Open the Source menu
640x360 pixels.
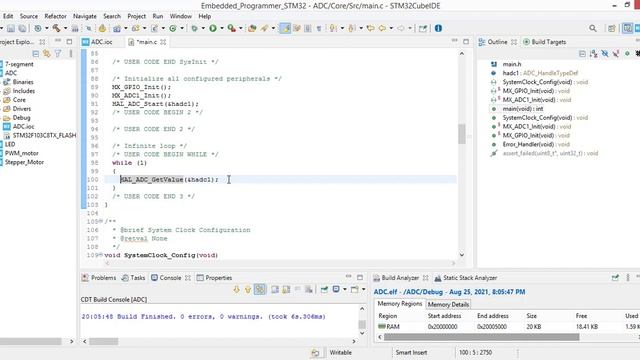pos(29,16)
